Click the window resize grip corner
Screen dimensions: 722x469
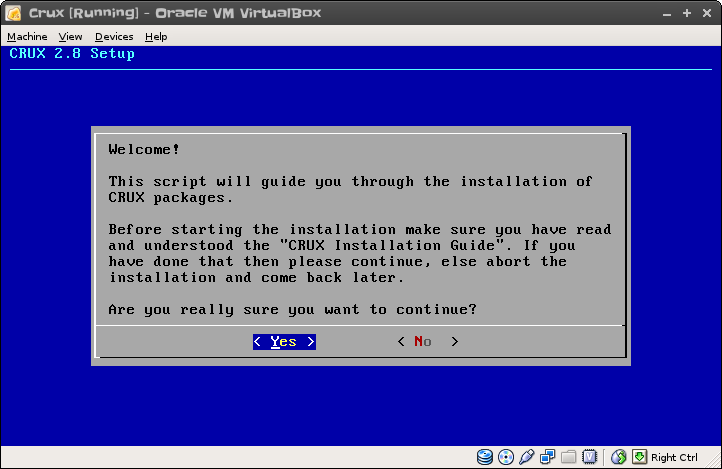click(715, 462)
